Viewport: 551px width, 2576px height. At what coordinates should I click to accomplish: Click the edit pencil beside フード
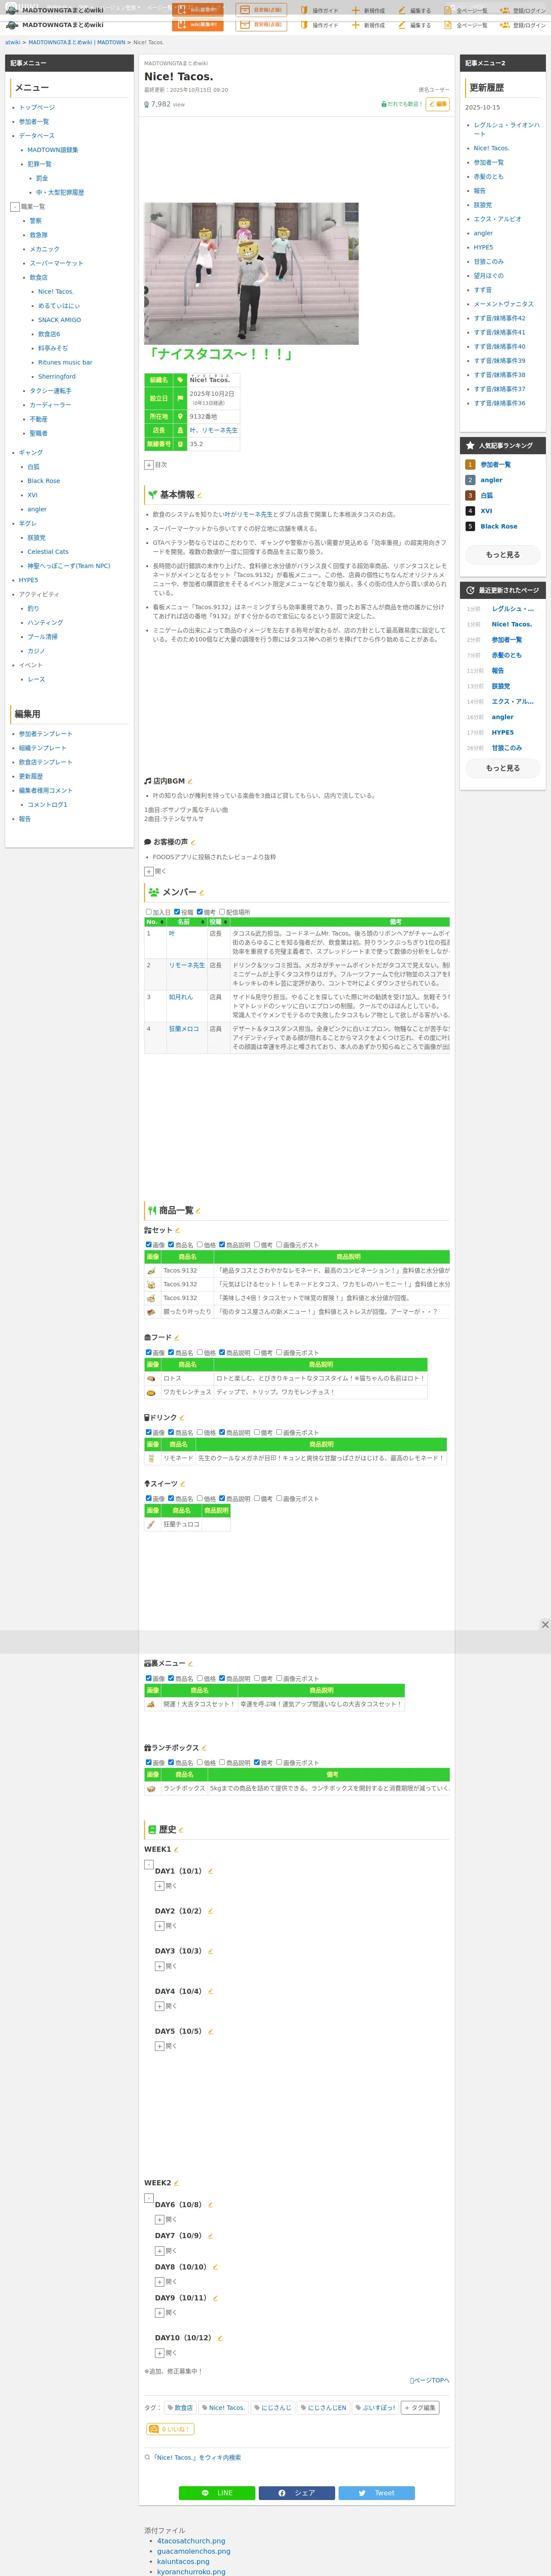(x=177, y=1338)
